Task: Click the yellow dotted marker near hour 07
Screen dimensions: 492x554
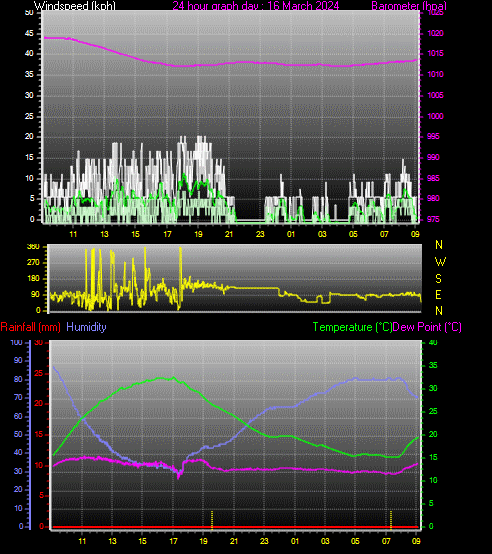Action: 391,520
